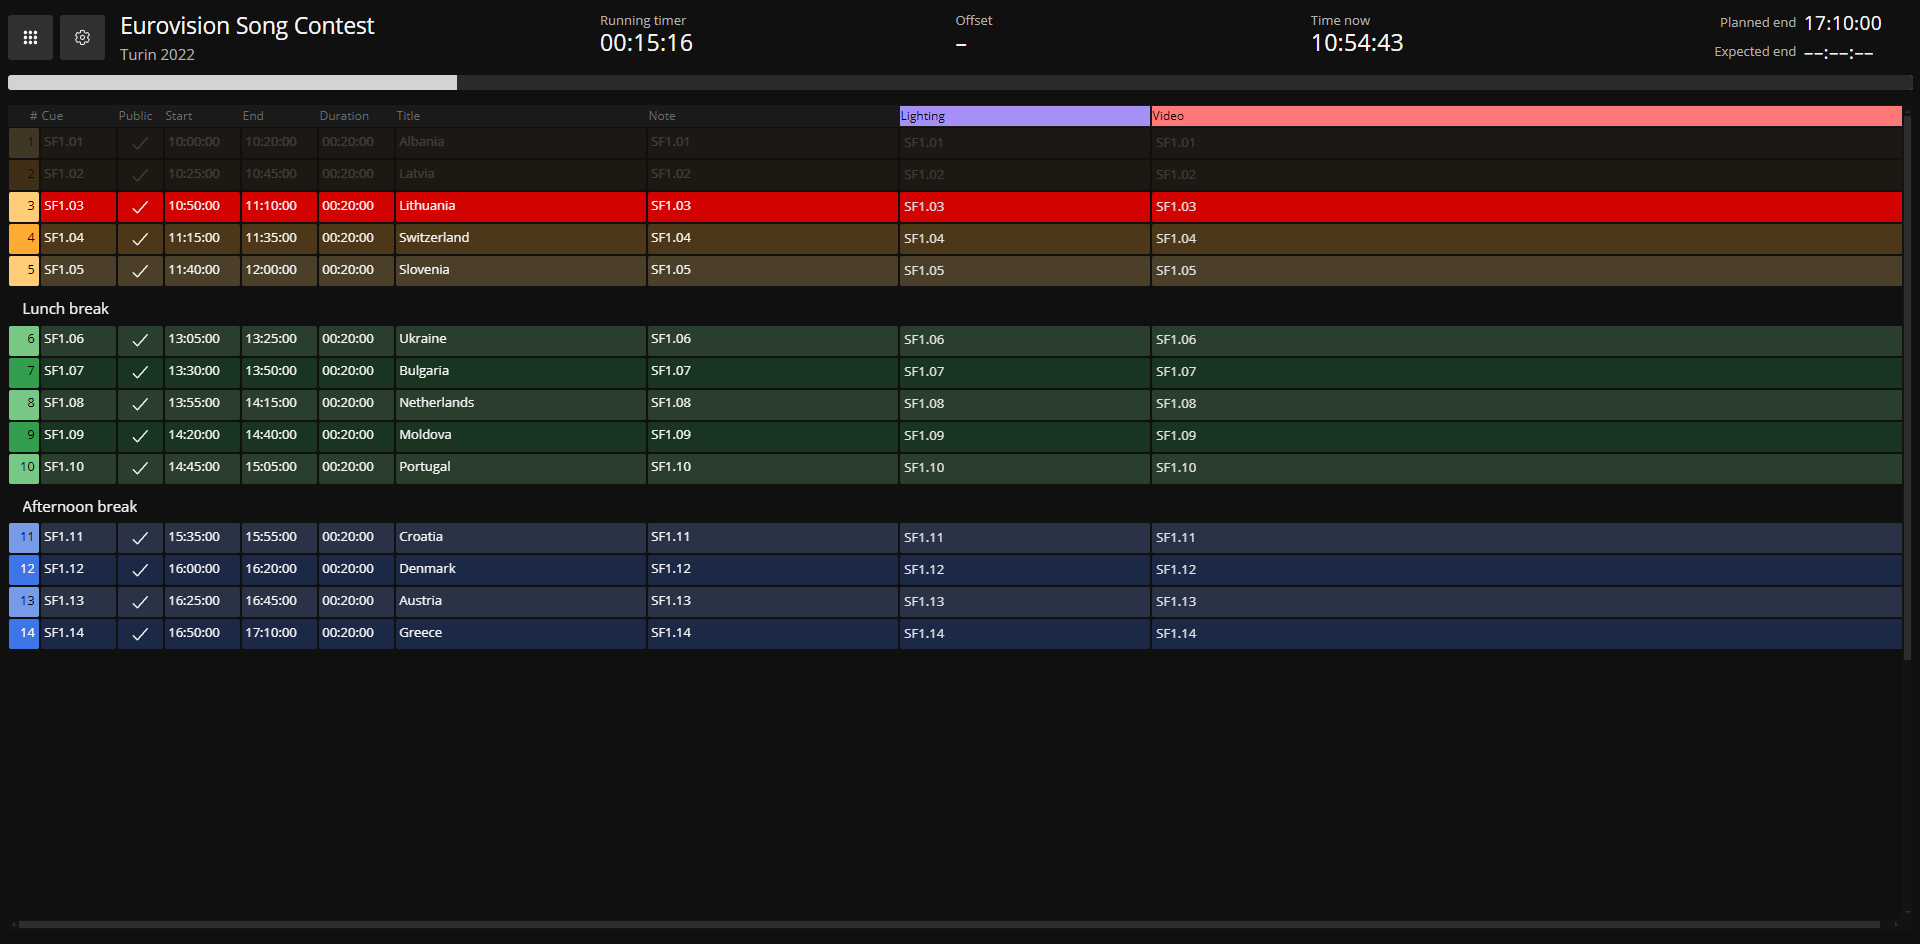
Task: Edit the start time of the Denmark cue
Action: click(194, 568)
